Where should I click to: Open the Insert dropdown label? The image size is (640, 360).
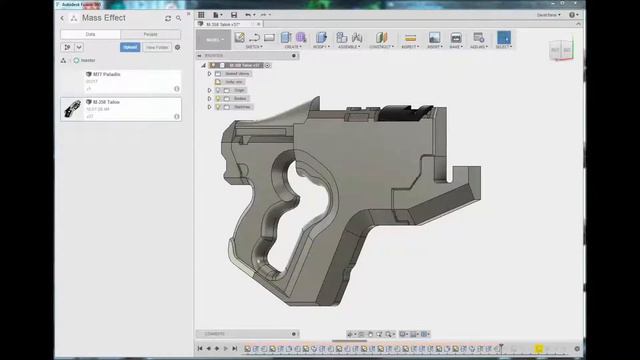(434, 47)
